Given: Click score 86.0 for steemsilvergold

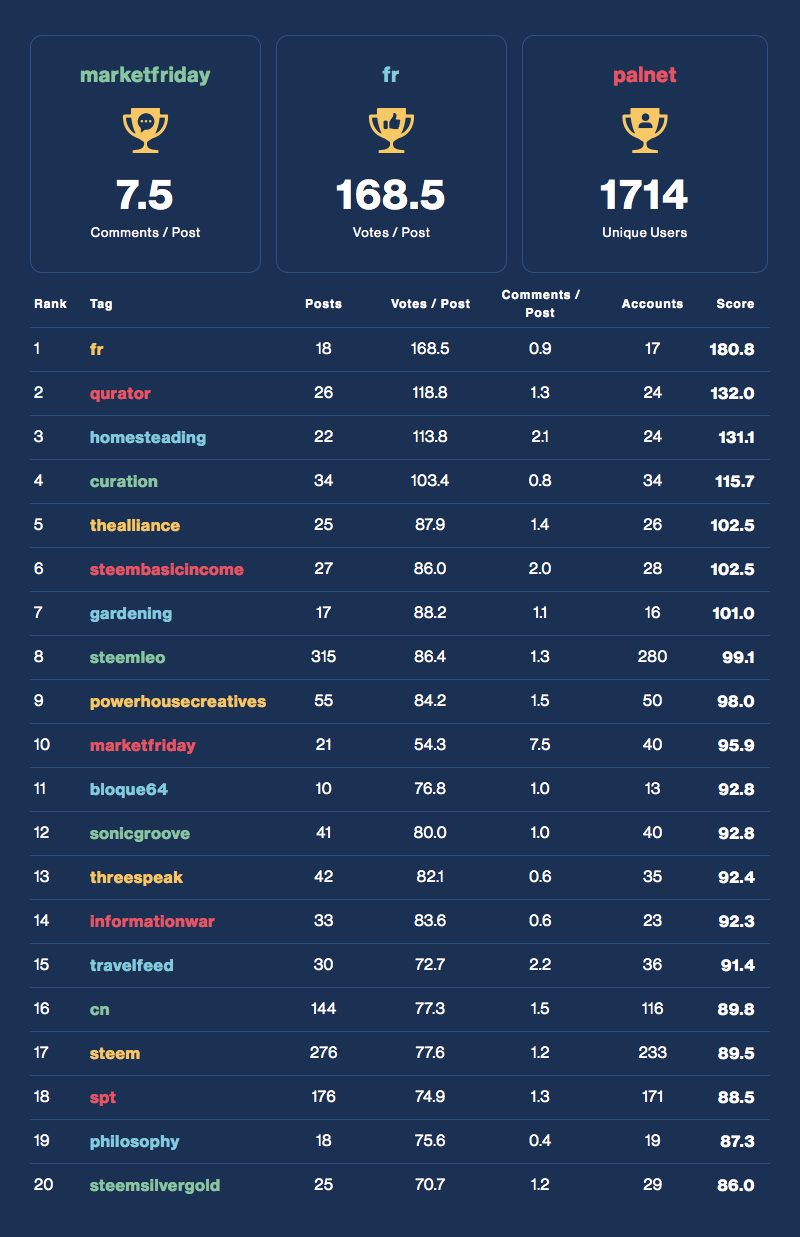Looking at the screenshot, I should click(x=734, y=1185).
